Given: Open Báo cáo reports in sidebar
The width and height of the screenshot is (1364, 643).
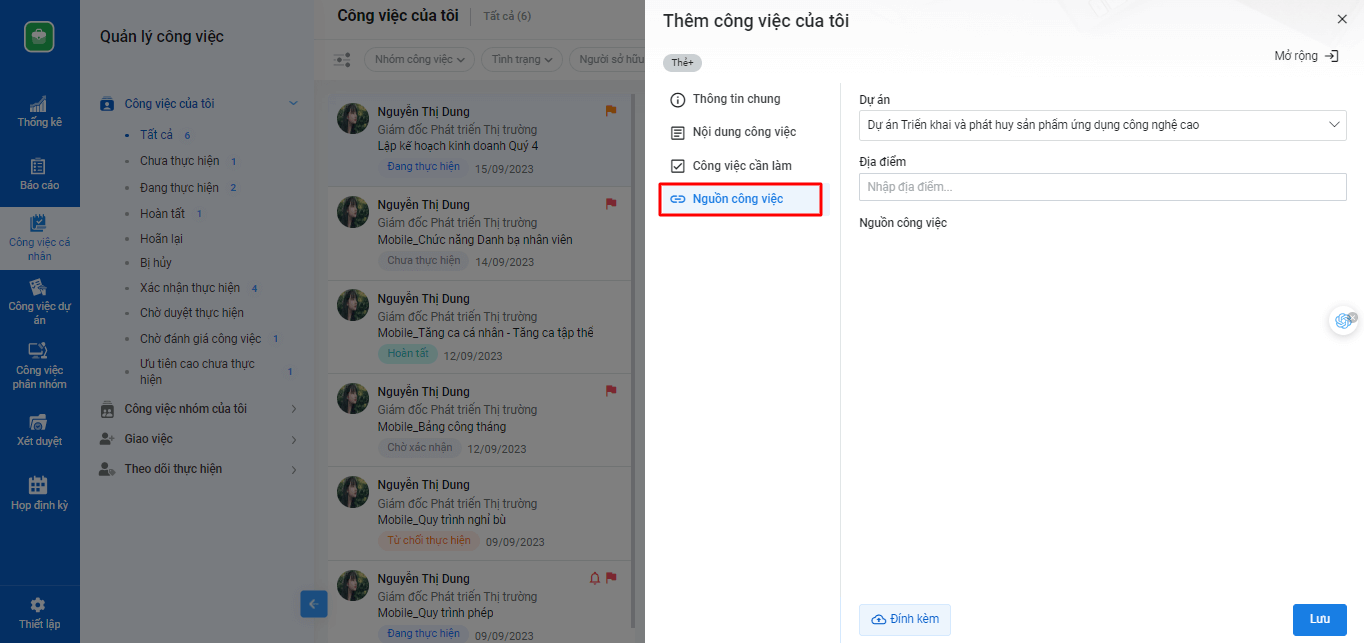Looking at the screenshot, I should [x=39, y=175].
